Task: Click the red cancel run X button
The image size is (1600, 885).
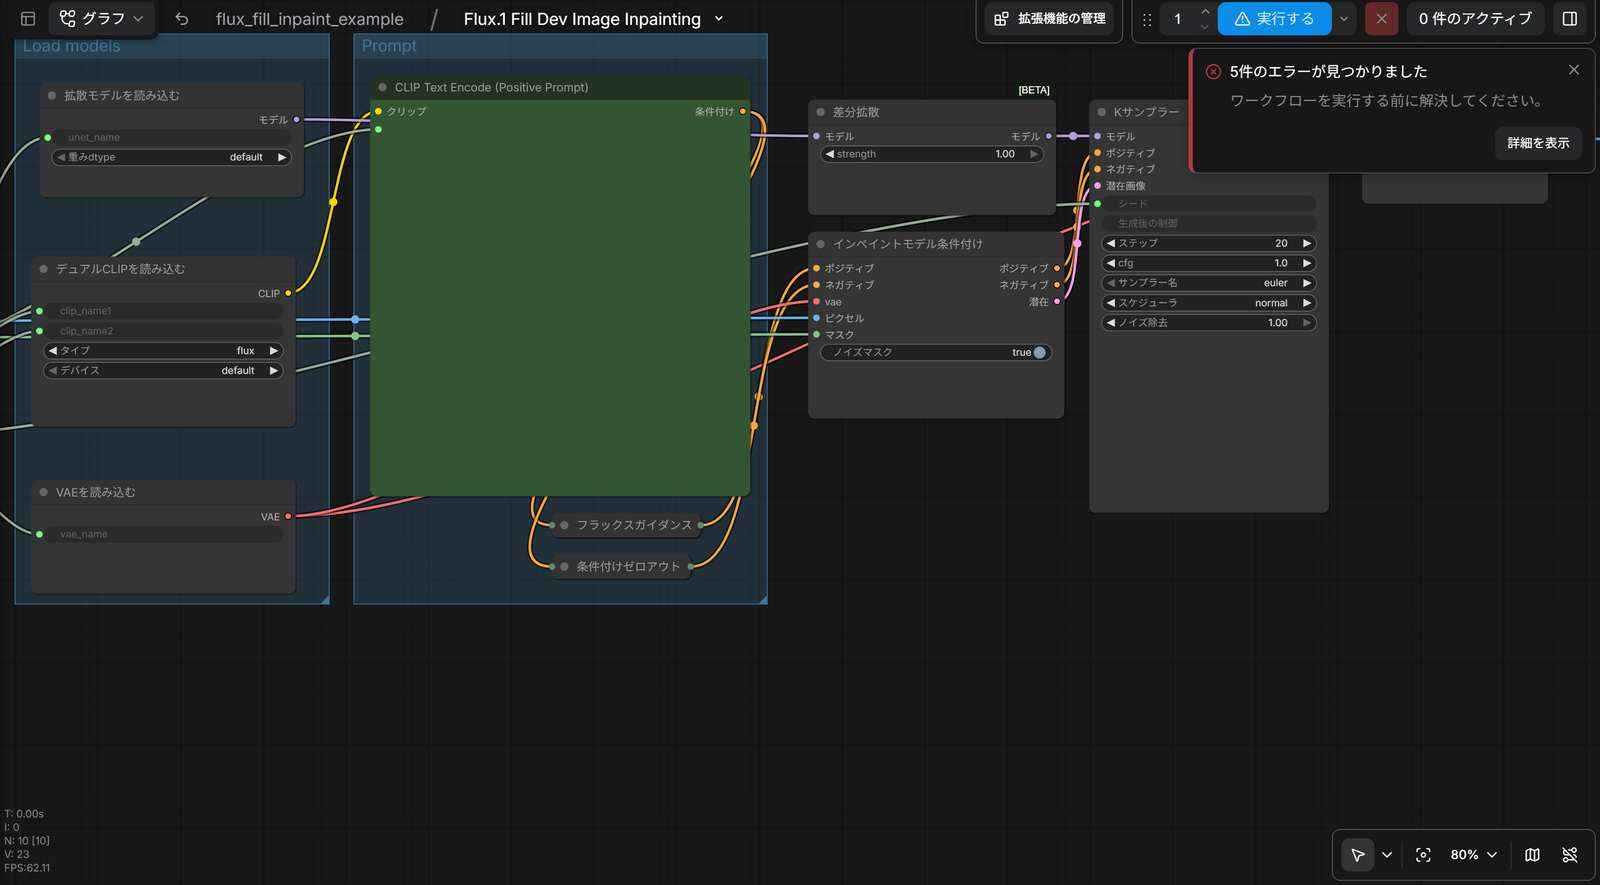Action: coord(1381,18)
